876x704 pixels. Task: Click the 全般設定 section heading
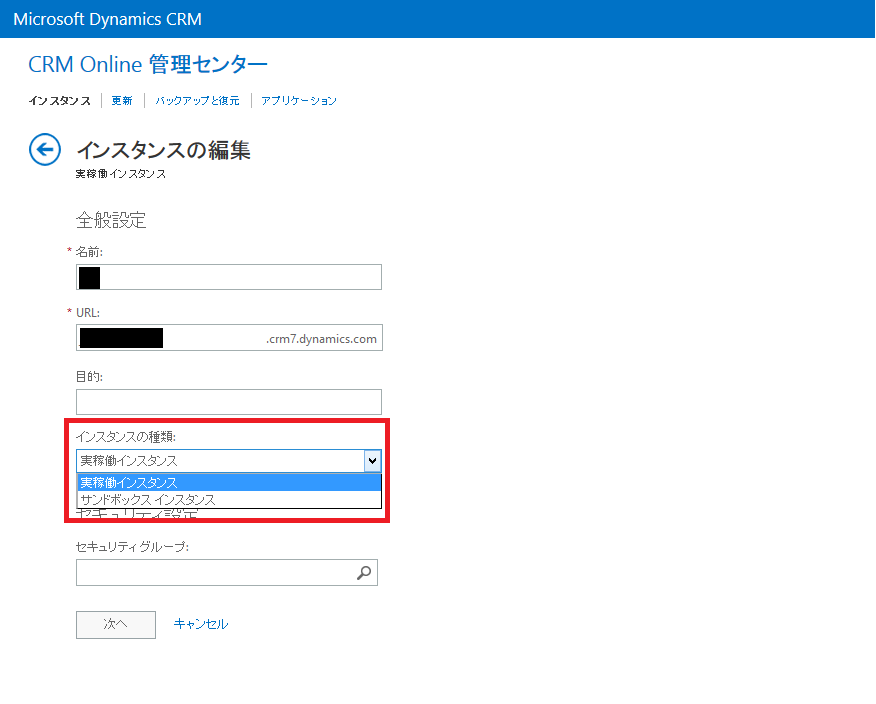111,220
